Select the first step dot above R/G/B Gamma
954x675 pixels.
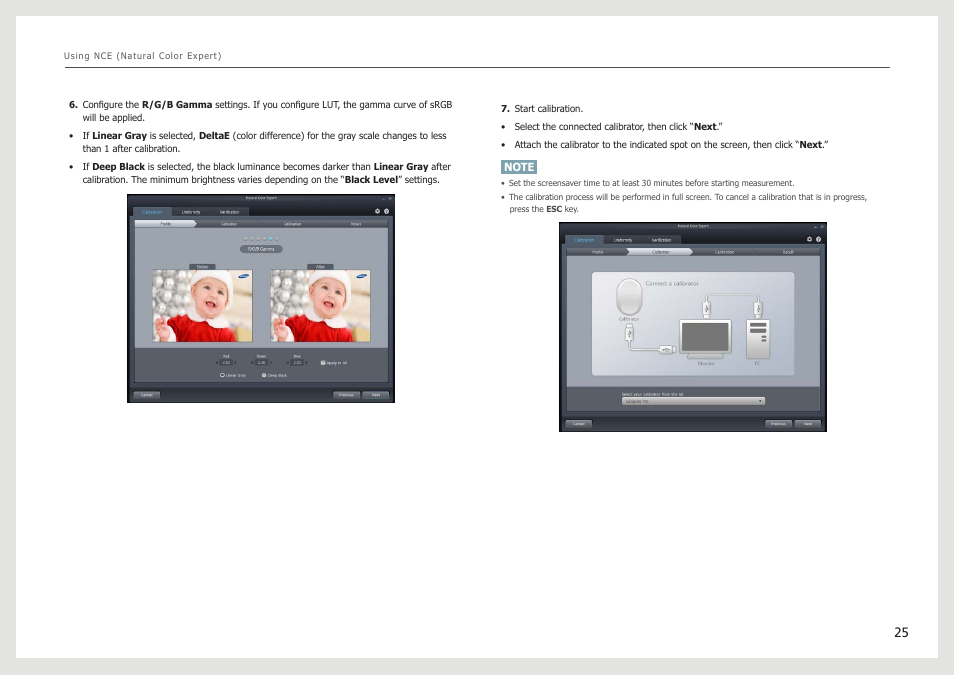(x=245, y=239)
